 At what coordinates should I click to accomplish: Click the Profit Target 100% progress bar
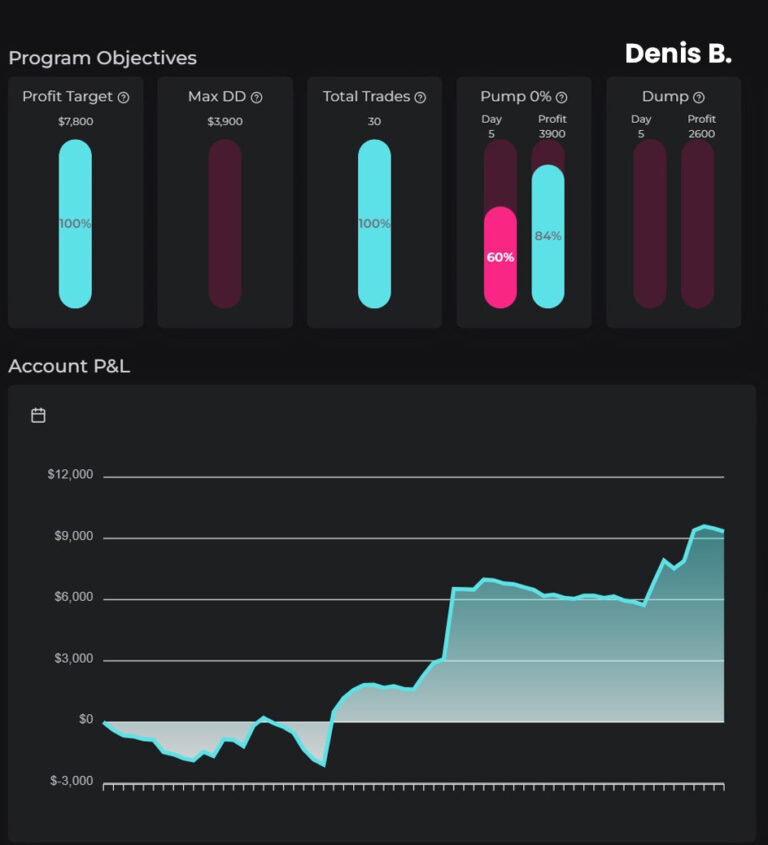75,224
